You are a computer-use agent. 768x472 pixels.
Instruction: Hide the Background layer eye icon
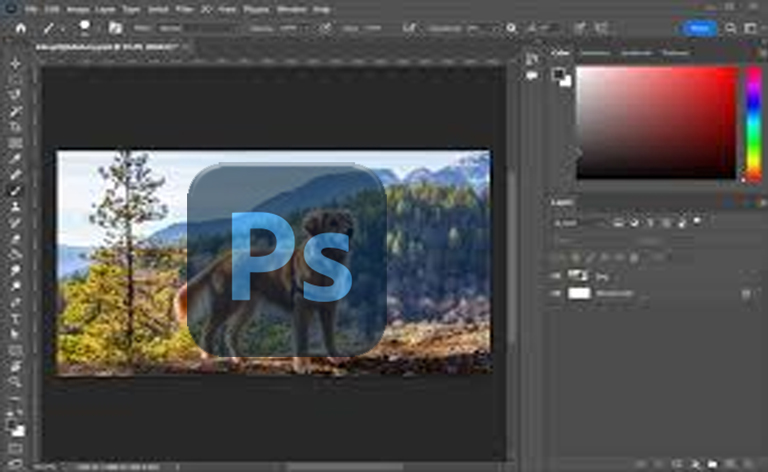tap(556, 293)
